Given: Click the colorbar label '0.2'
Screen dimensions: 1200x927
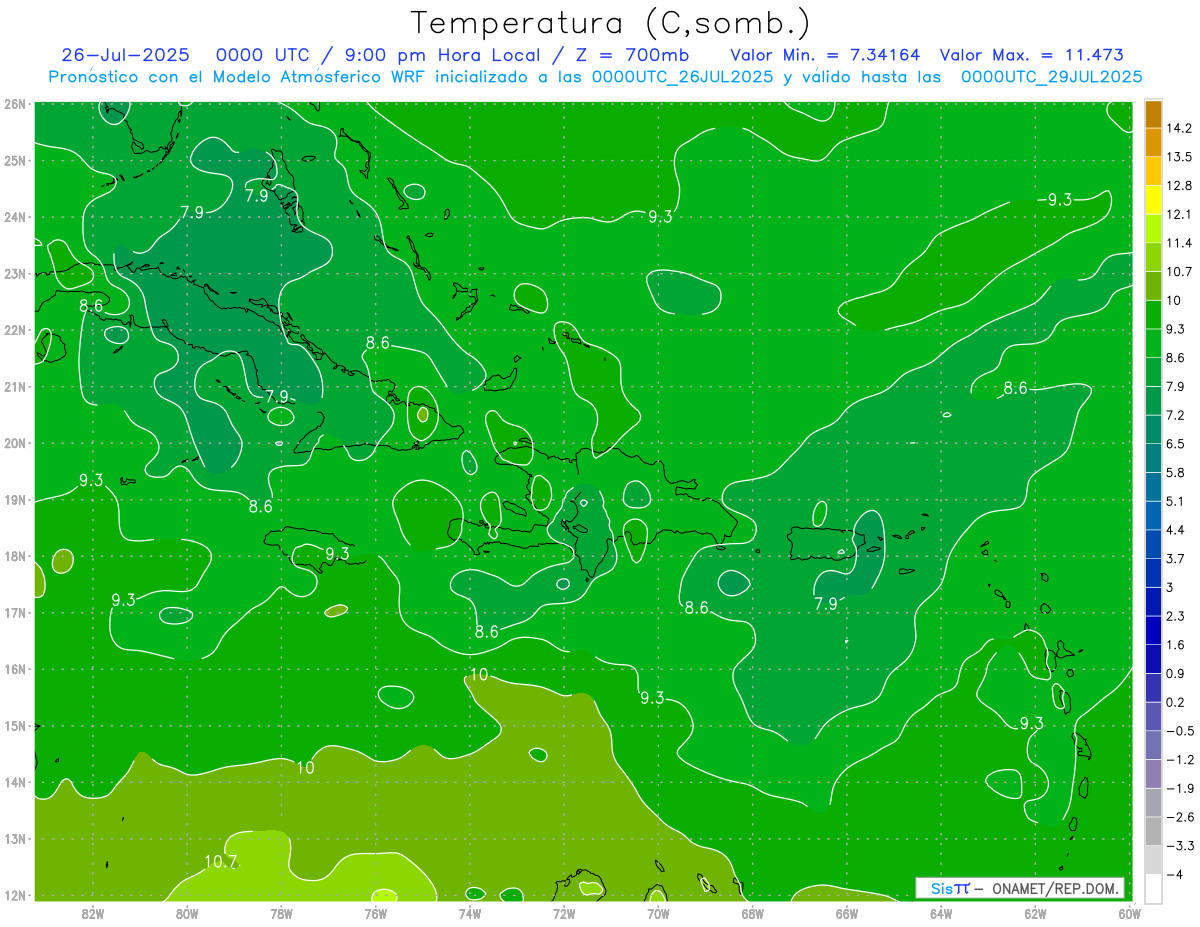Looking at the screenshot, I should 1175,702.
